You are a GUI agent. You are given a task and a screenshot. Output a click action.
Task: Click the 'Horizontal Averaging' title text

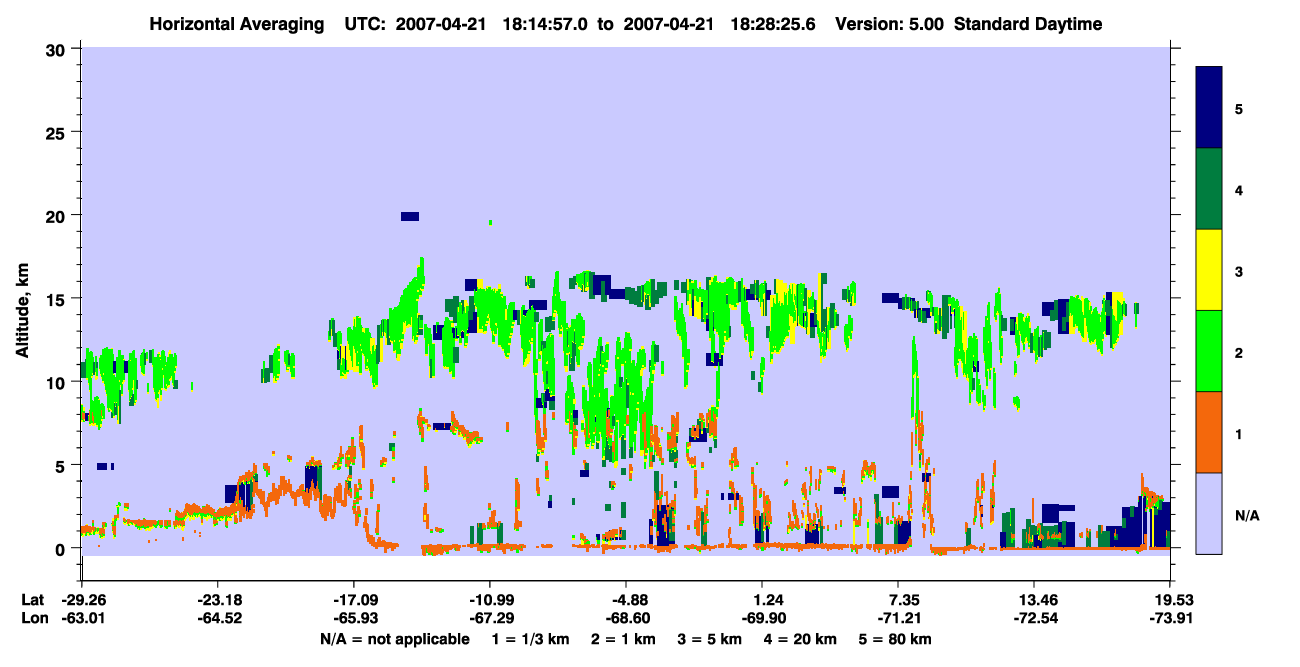(235, 24)
